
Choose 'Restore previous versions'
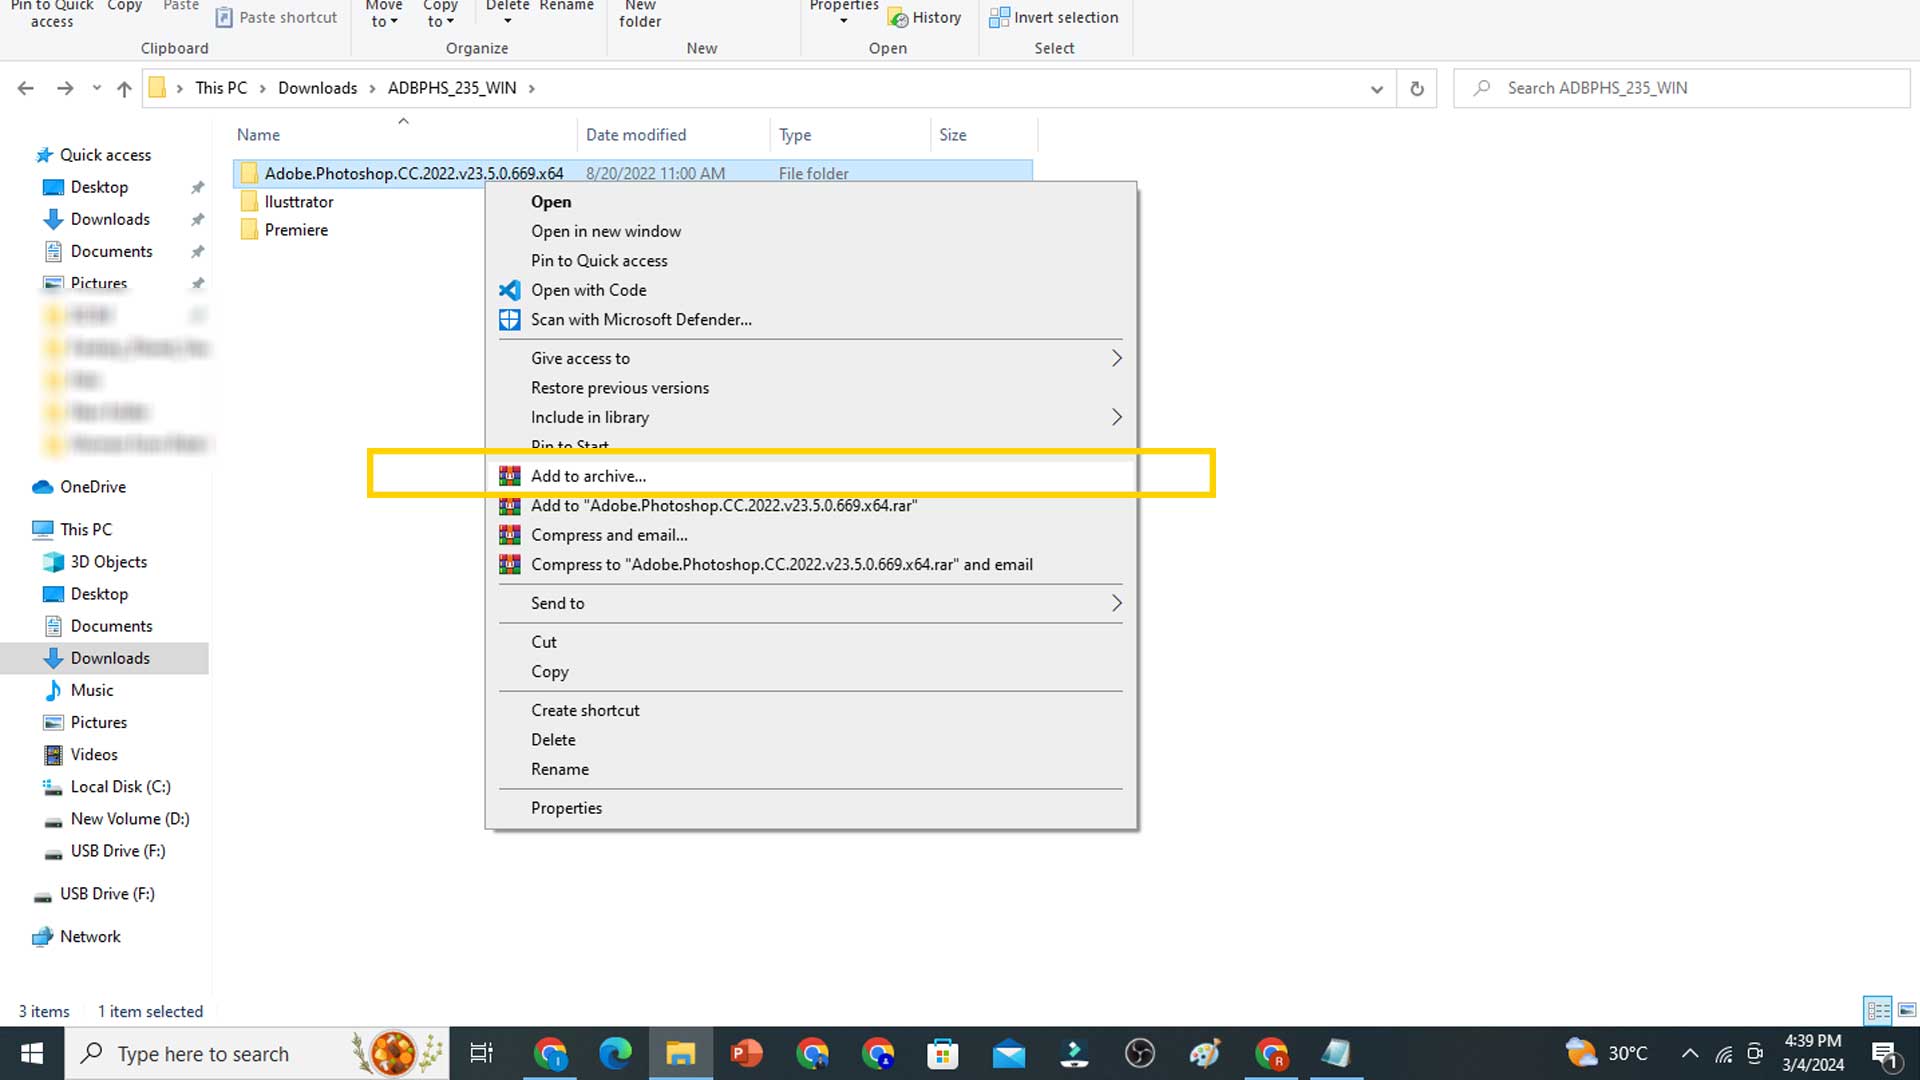click(x=620, y=388)
